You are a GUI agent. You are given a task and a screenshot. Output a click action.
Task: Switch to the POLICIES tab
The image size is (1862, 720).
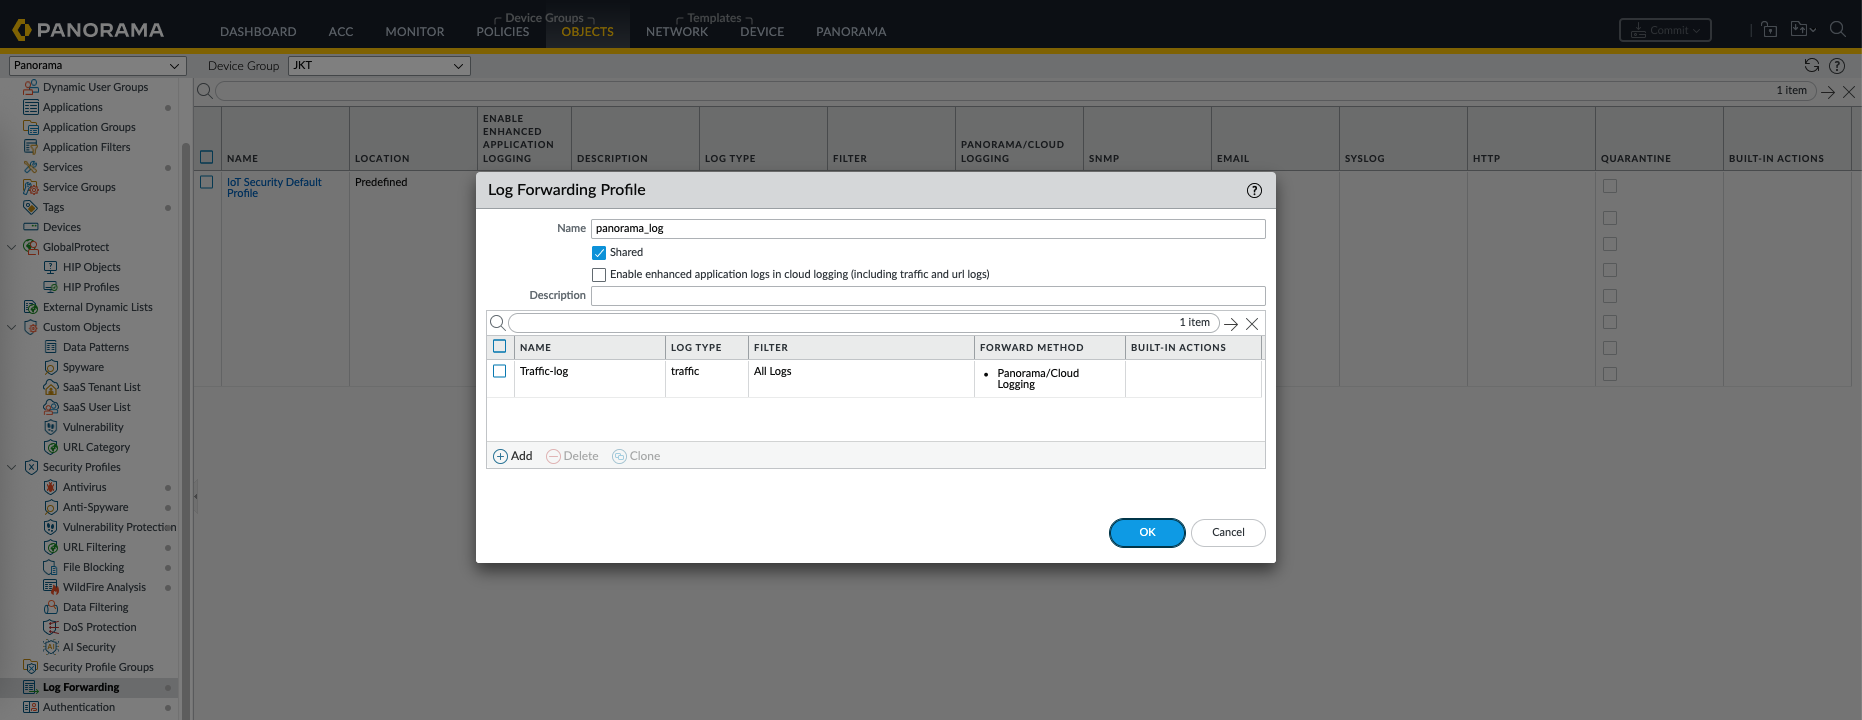(x=502, y=32)
